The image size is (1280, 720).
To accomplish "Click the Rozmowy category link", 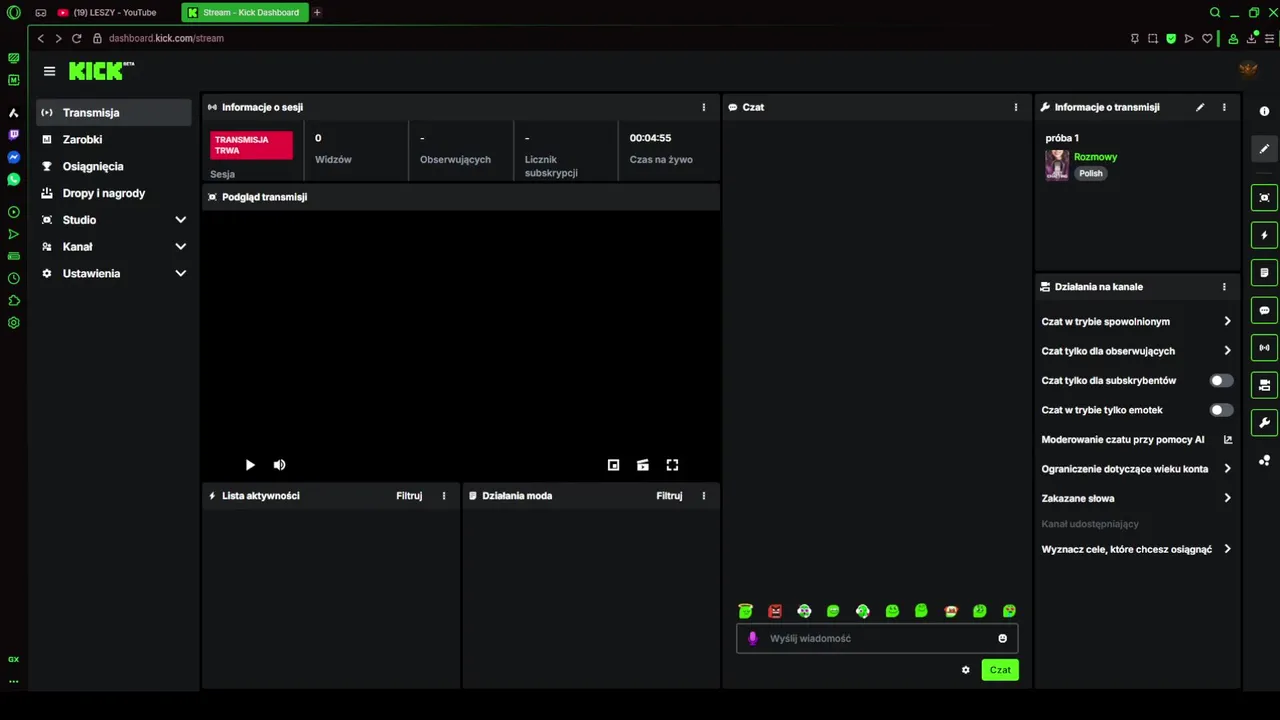I will click(x=1095, y=157).
